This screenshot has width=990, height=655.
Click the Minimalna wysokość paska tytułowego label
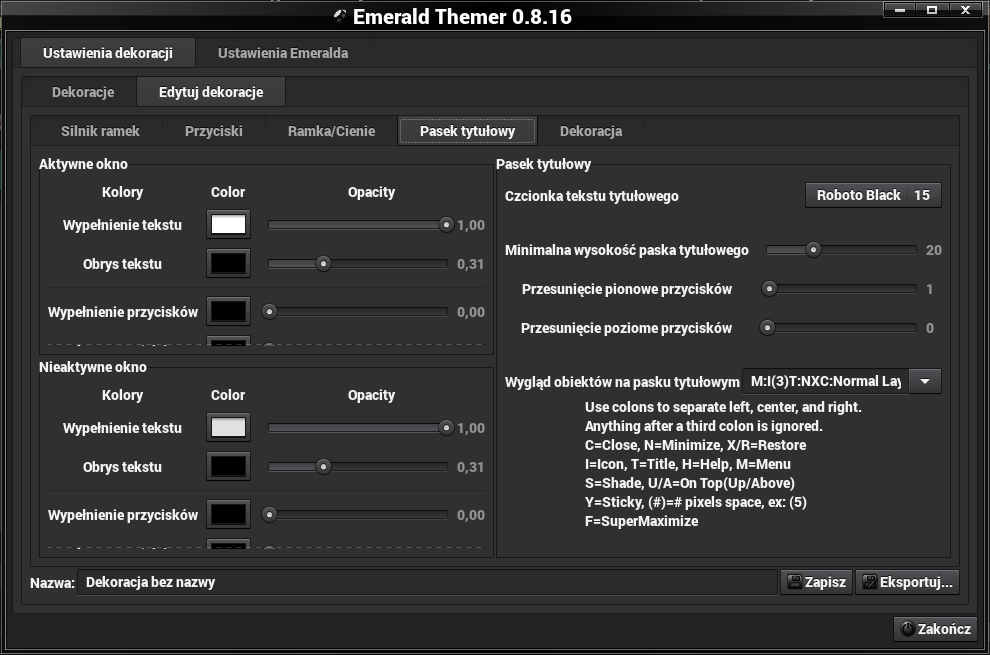click(626, 250)
